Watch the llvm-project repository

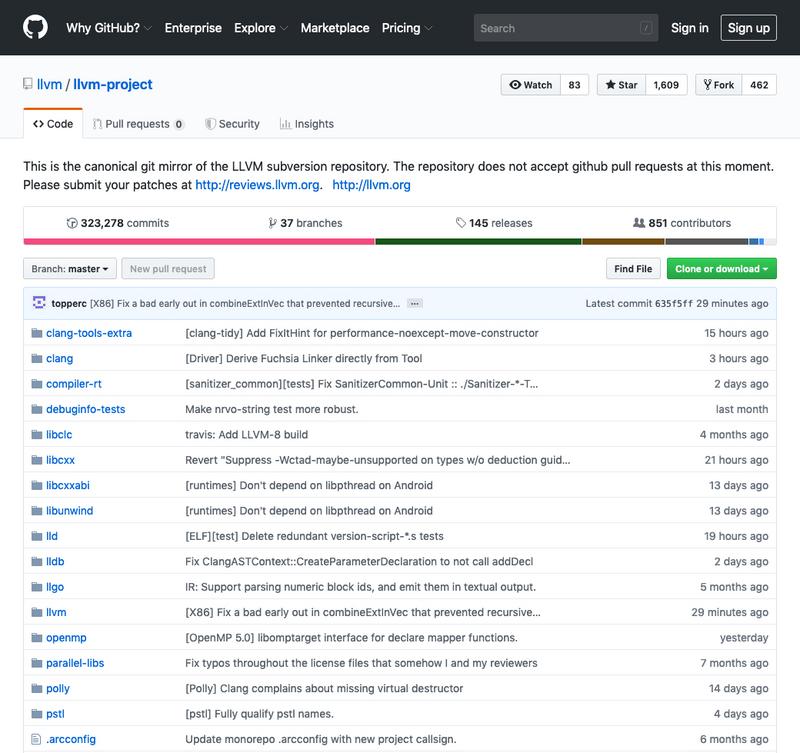tap(531, 85)
